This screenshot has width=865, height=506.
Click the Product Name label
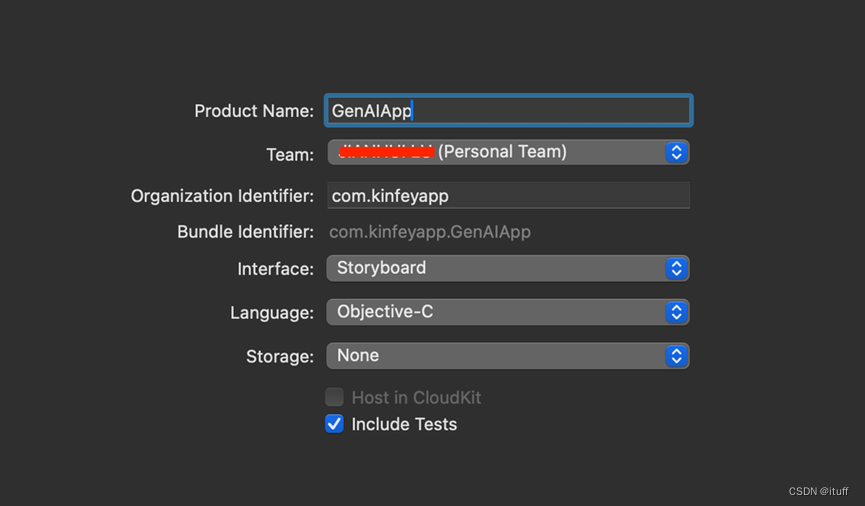[254, 111]
